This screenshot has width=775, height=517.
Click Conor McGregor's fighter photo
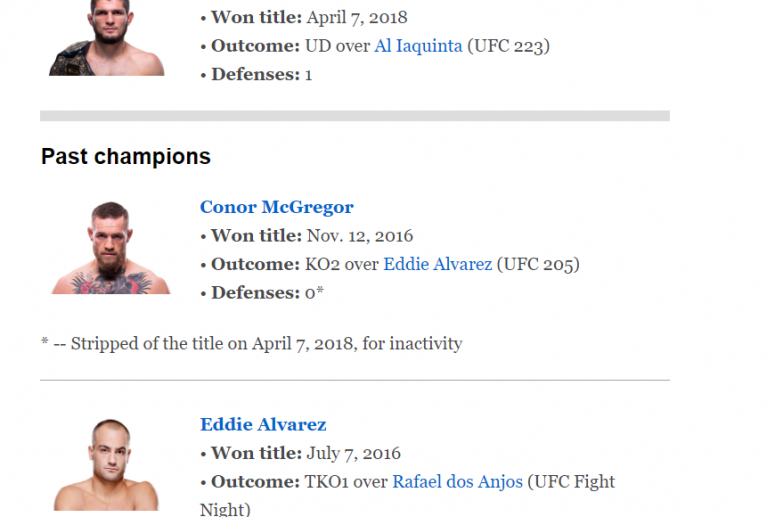(111, 248)
